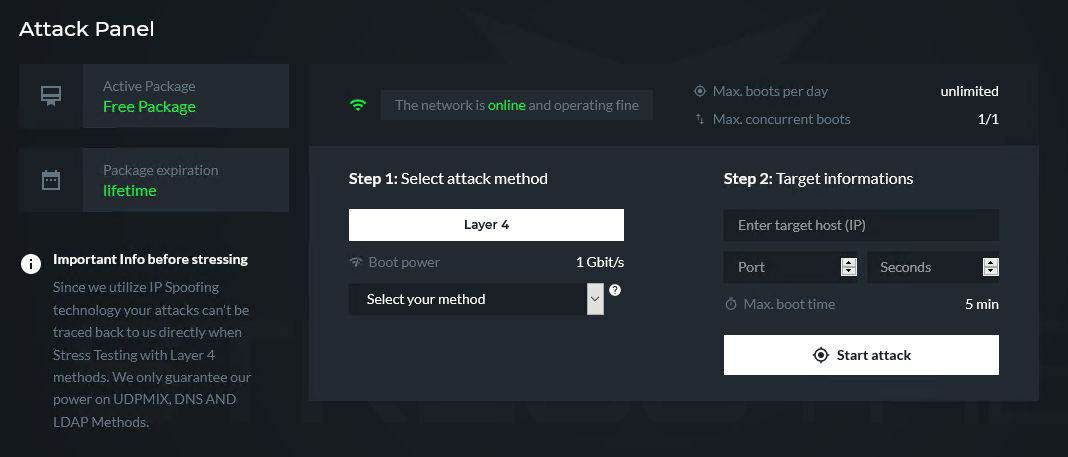Increase the Port value with up arrow

click(x=849, y=262)
